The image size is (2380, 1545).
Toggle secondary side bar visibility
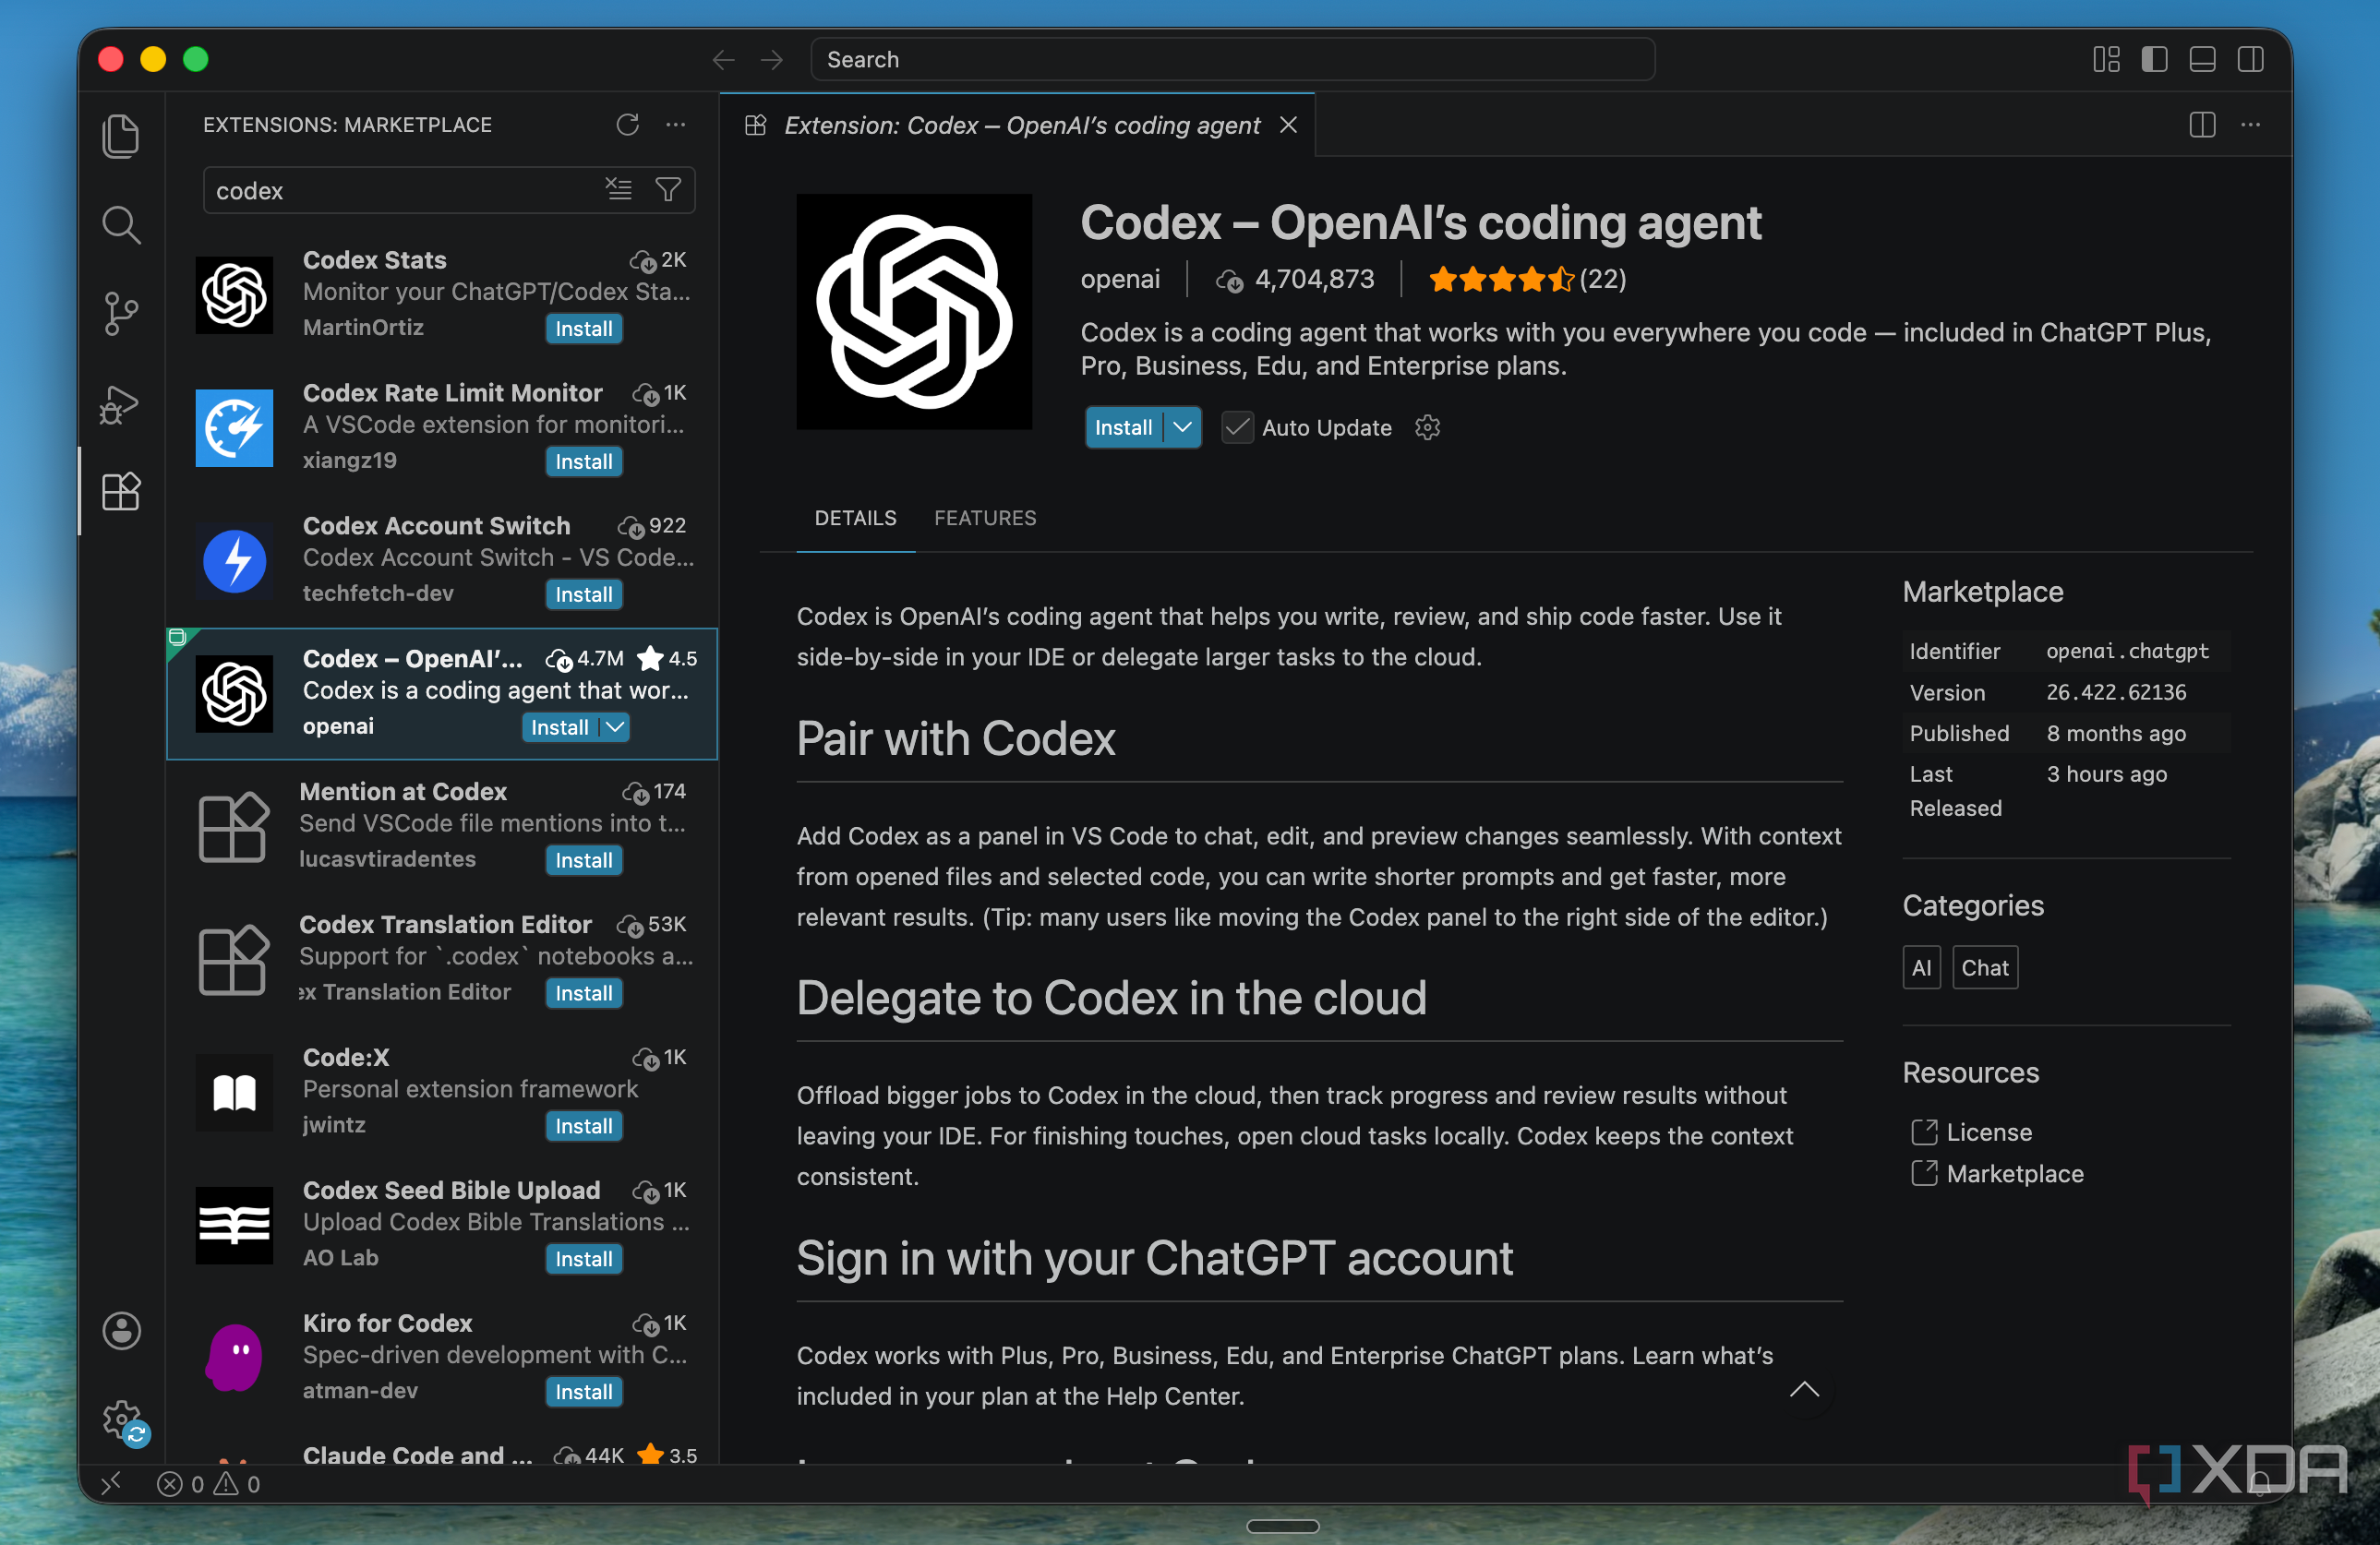[x=2250, y=60]
